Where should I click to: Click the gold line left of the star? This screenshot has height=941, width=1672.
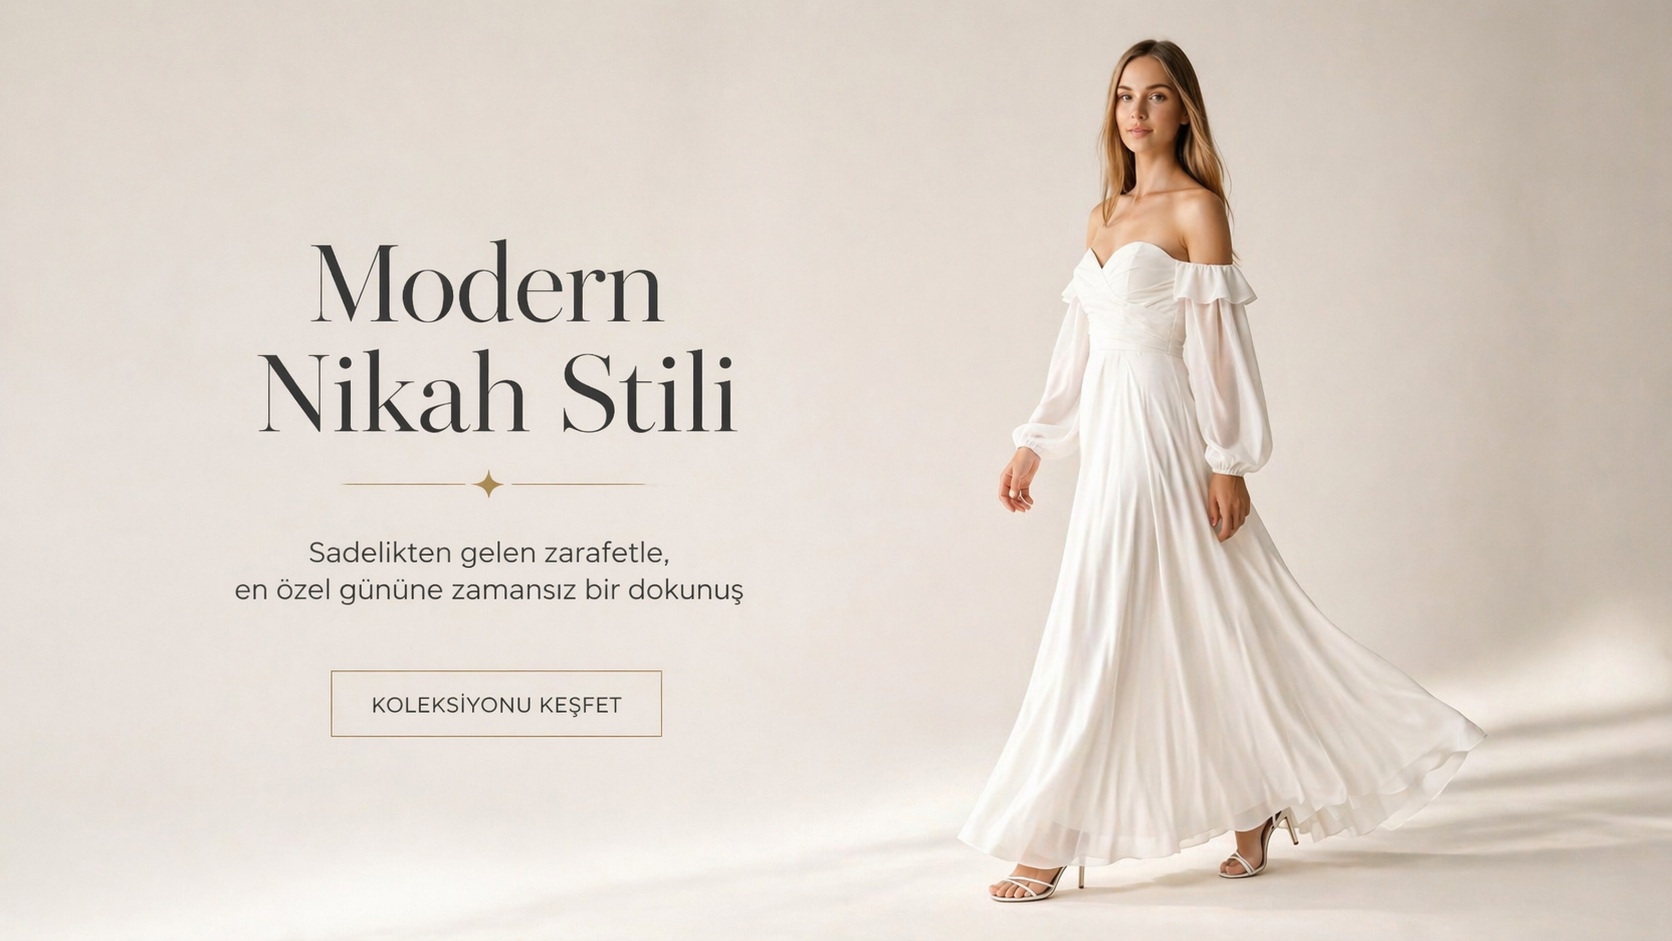pyautogui.click(x=405, y=484)
